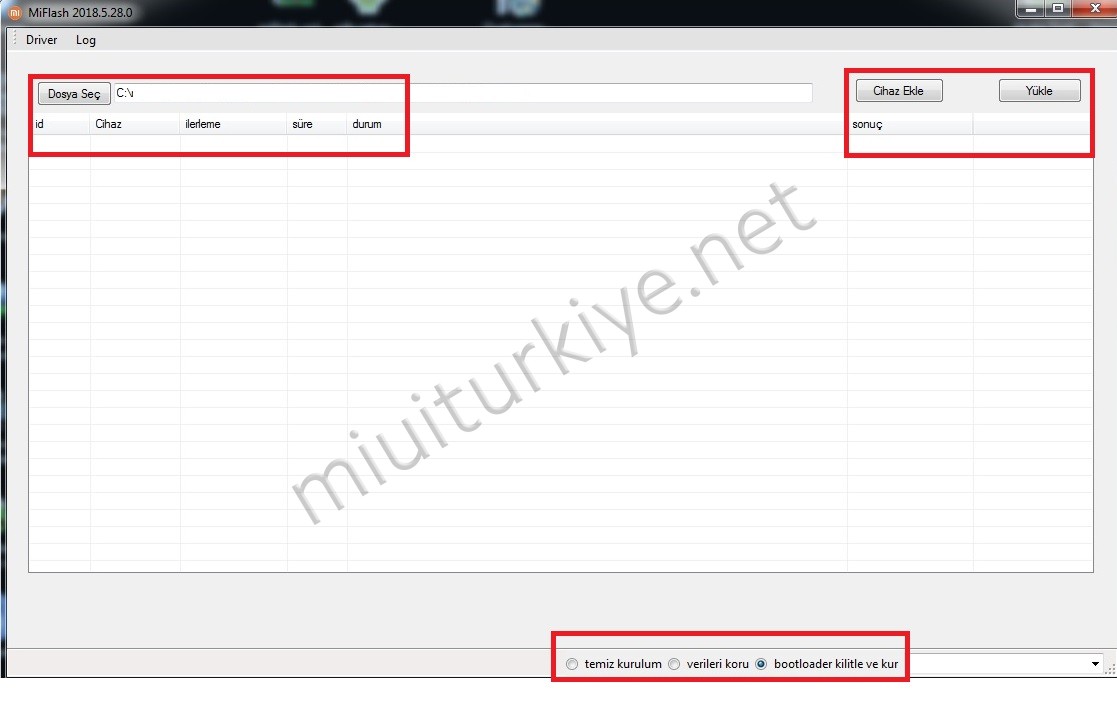The image size is (1117, 710).
Task: Choose the verileri koru radio option
Action: 674,664
